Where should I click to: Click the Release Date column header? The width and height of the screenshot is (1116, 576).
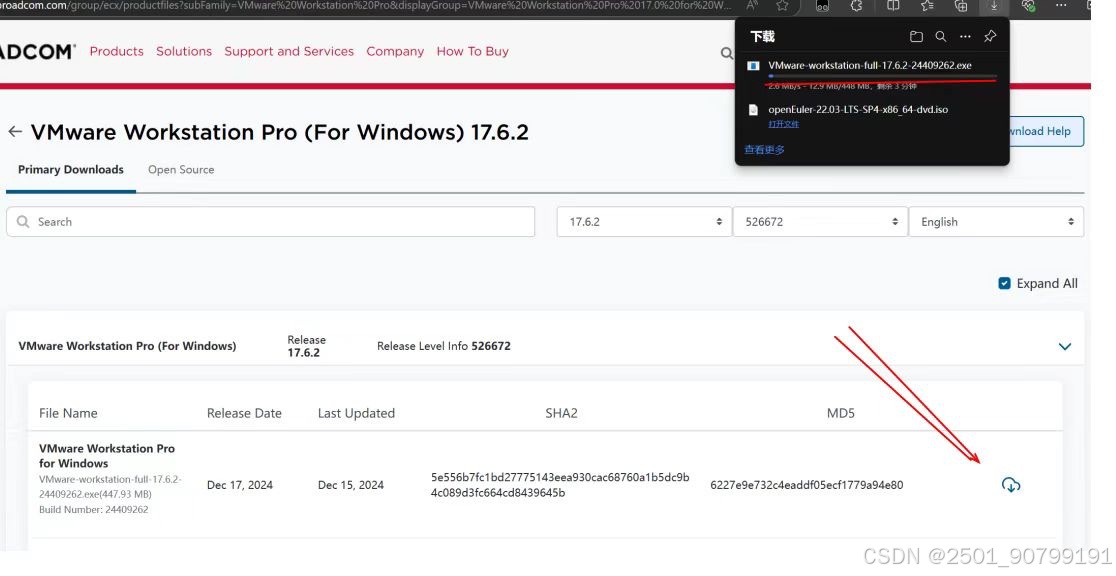point(244,413)
